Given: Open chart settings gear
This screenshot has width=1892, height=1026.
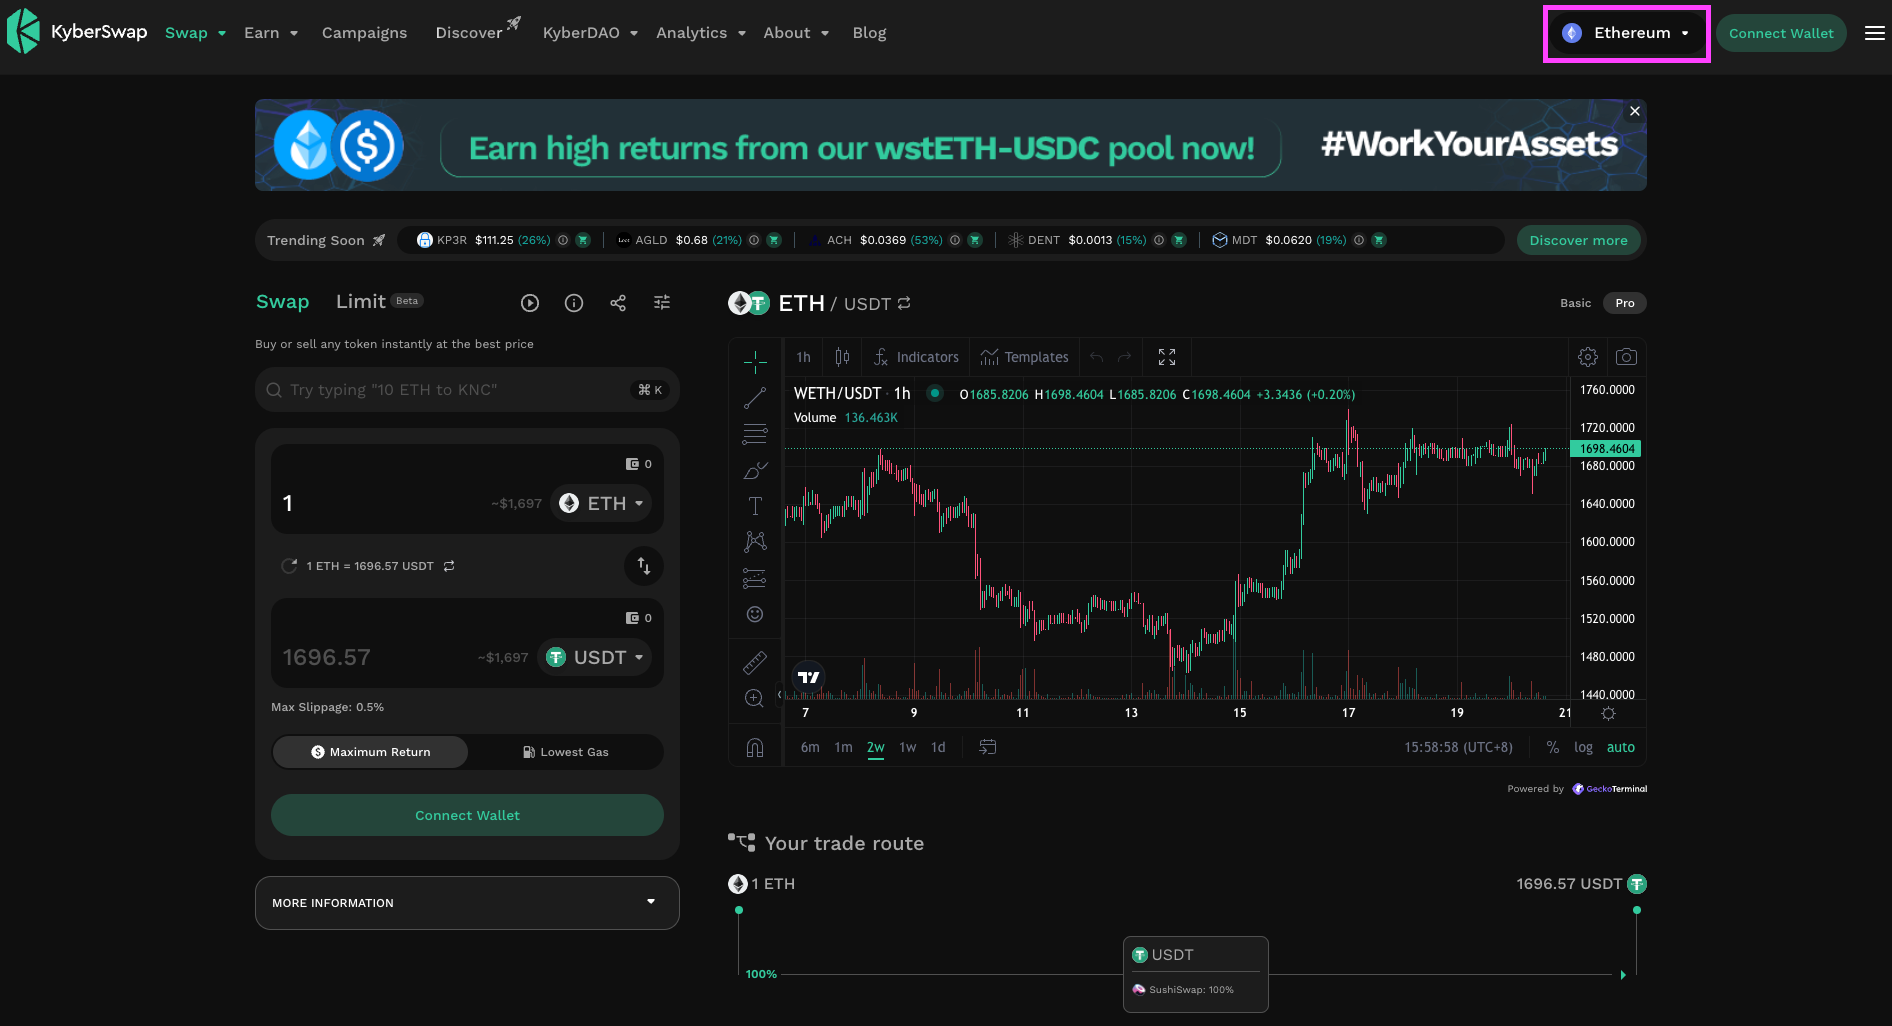Looking at the screenshot, I should (x=1588, y=357).
